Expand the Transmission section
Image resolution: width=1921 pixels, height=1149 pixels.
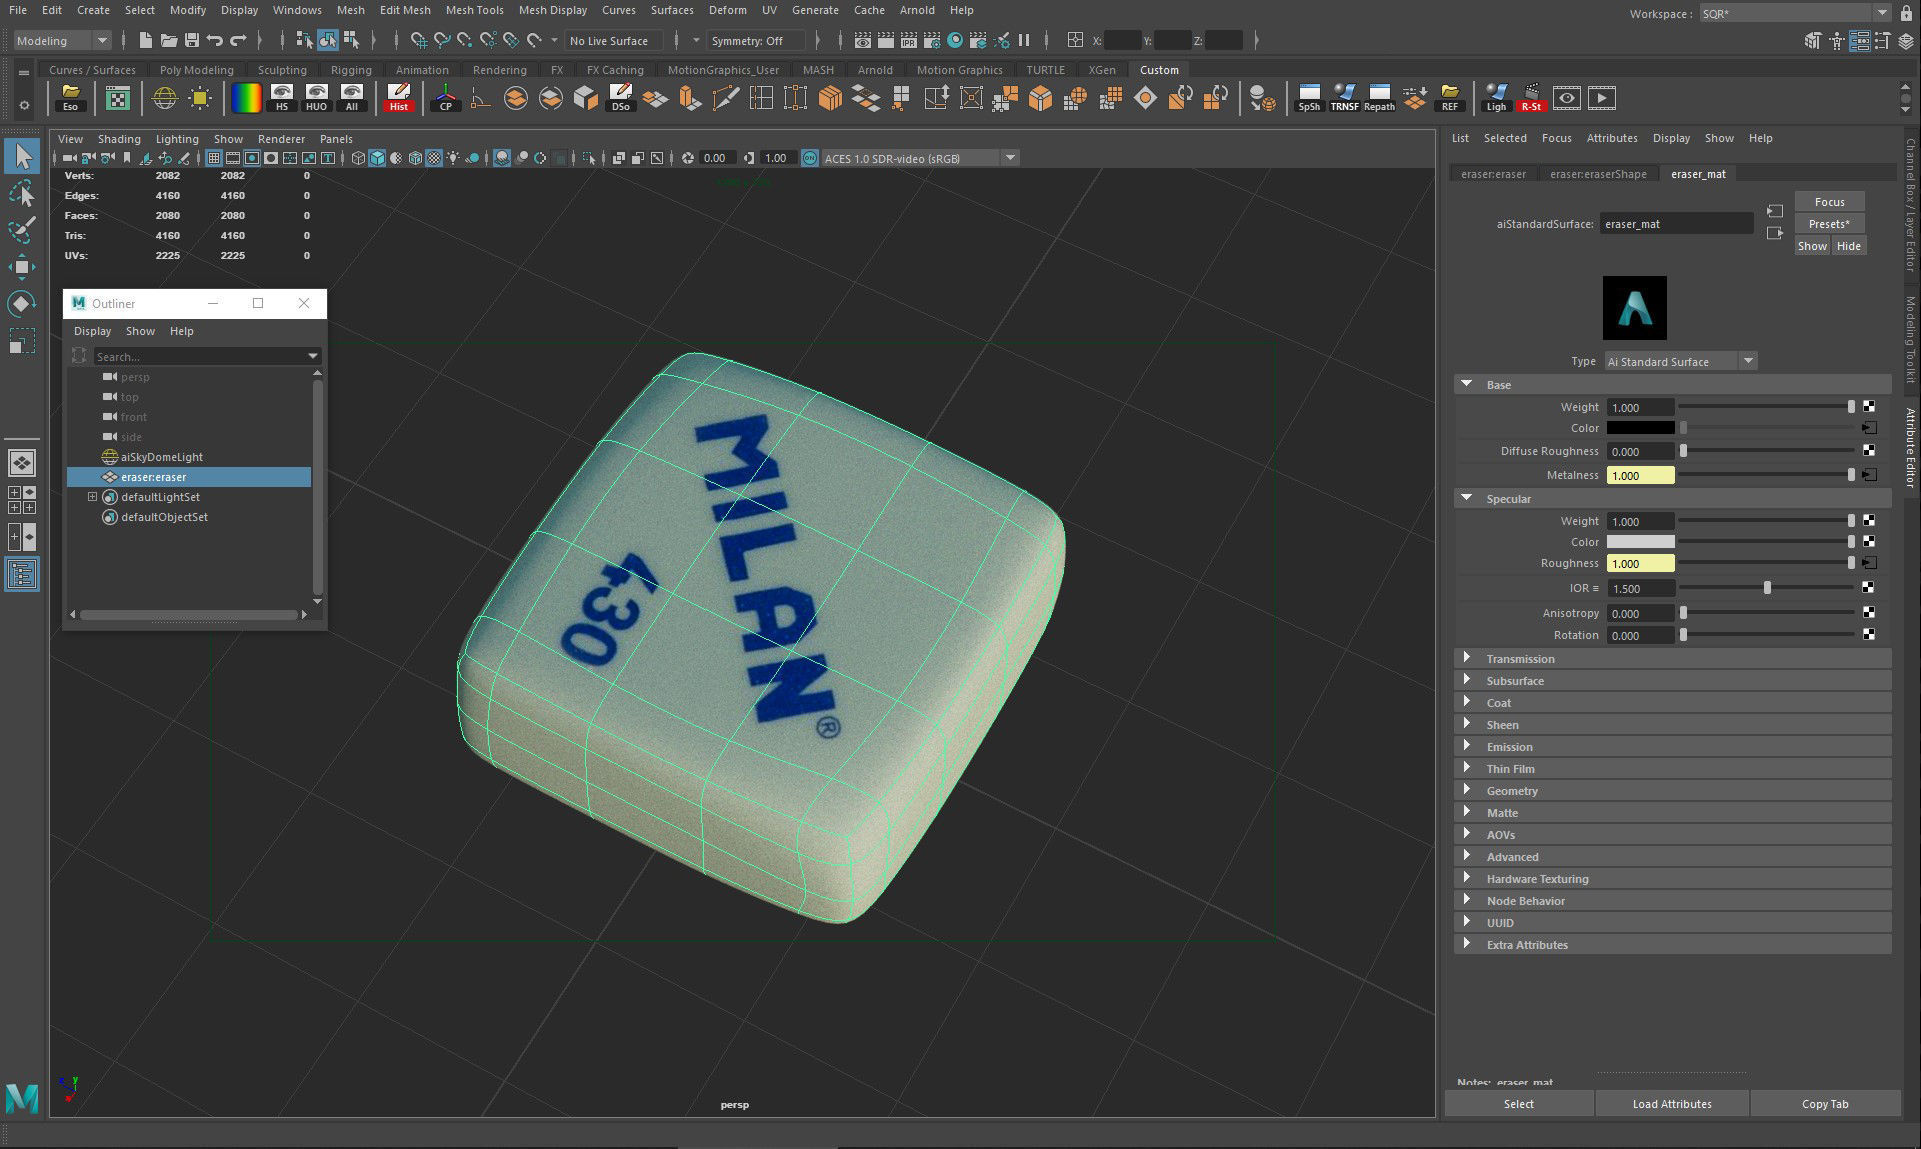pyautogui.click(x=1467, y=658)
